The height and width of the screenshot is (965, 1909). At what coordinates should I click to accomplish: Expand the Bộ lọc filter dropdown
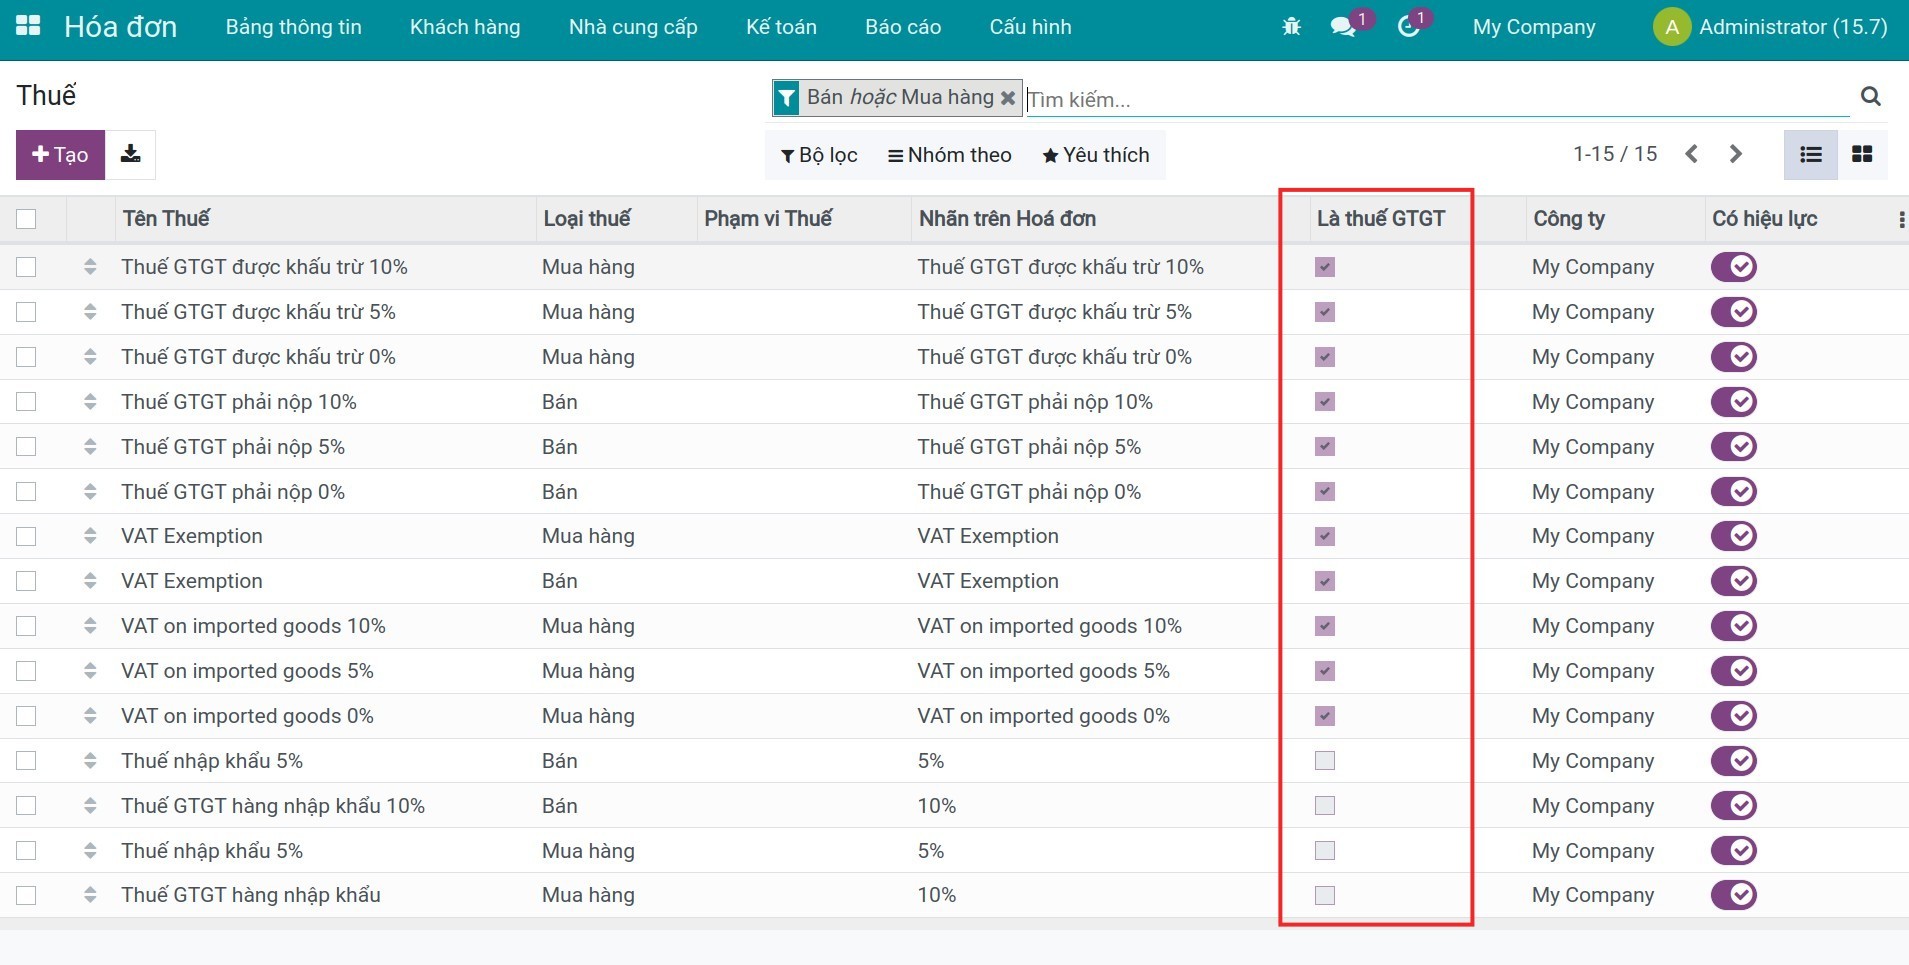point(819,155)
